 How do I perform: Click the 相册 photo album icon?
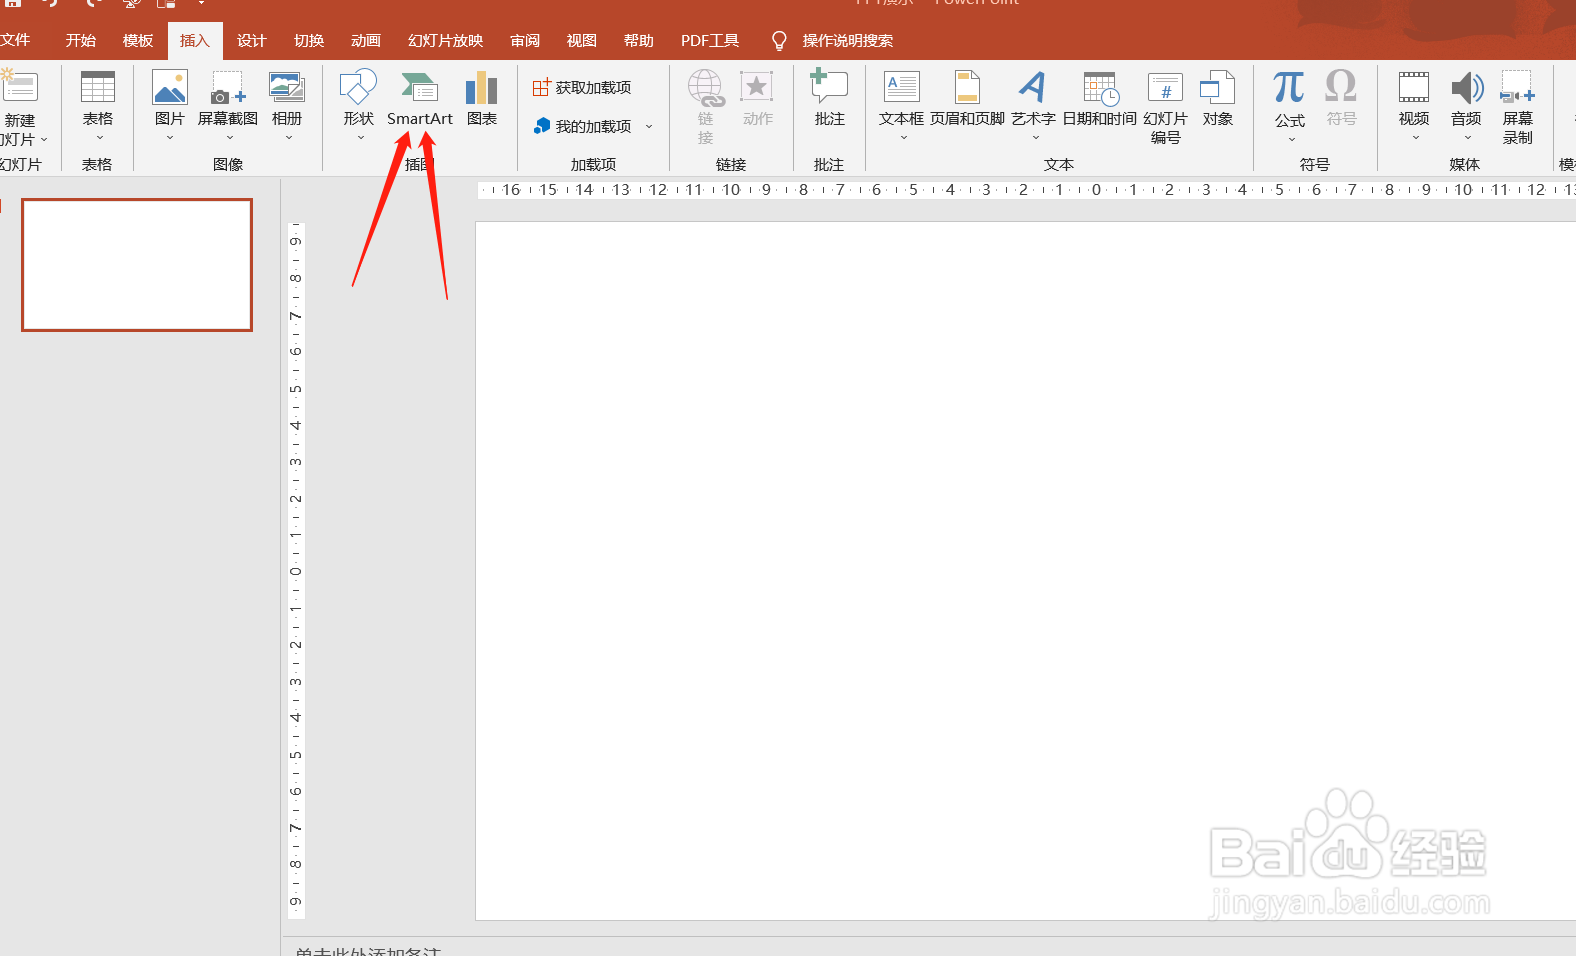(x=287, y=87)
